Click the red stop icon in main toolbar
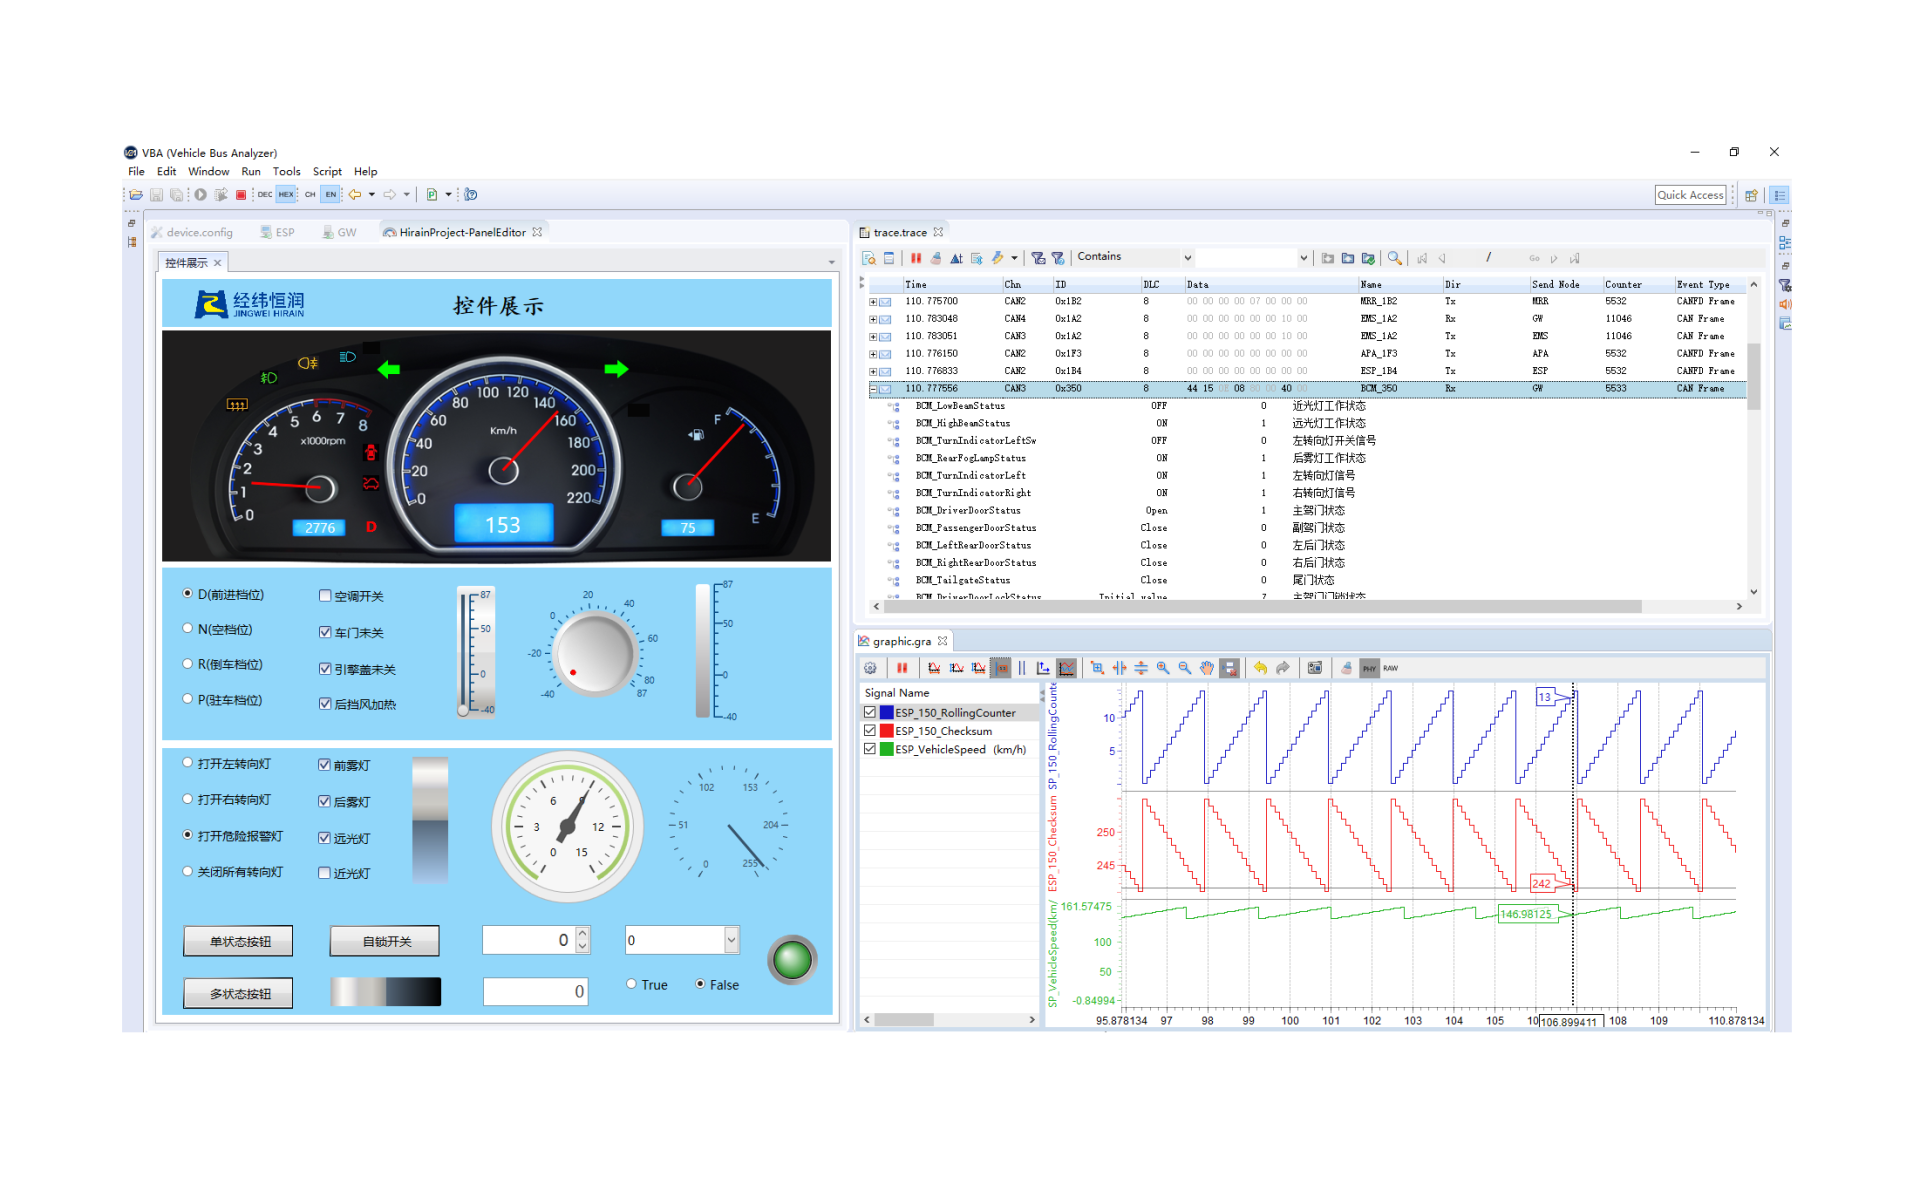 tap(241, 195)
